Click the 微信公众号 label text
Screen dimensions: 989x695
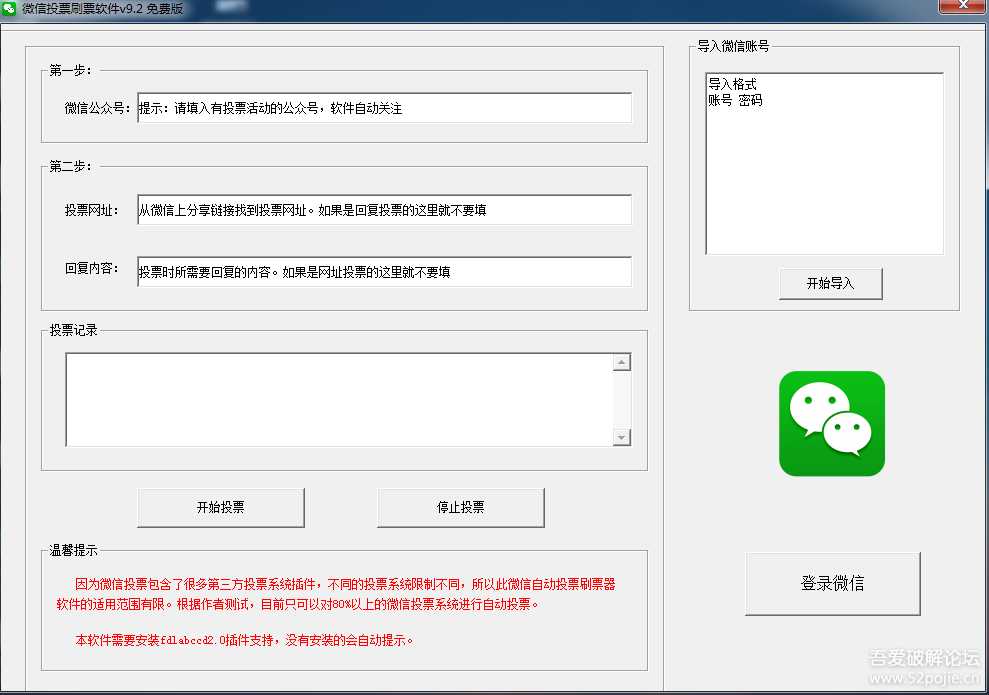point(98,108)
